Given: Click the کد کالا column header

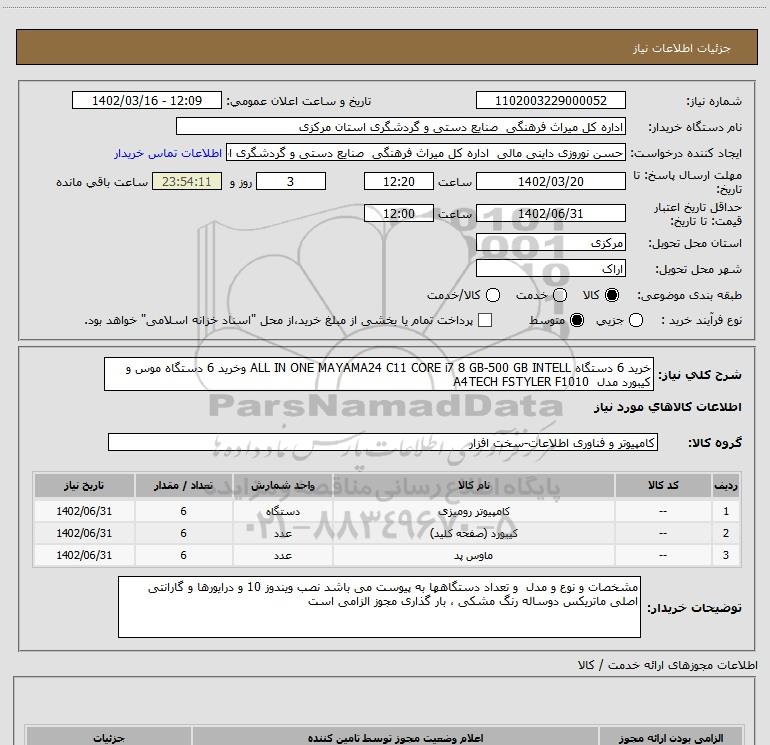Looking at the screenshot, I should coord(663,485).
